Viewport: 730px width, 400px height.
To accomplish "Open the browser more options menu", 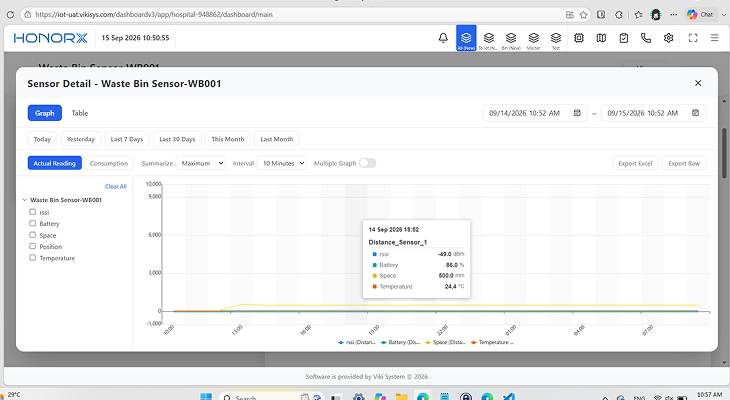I will pos(674,14).
